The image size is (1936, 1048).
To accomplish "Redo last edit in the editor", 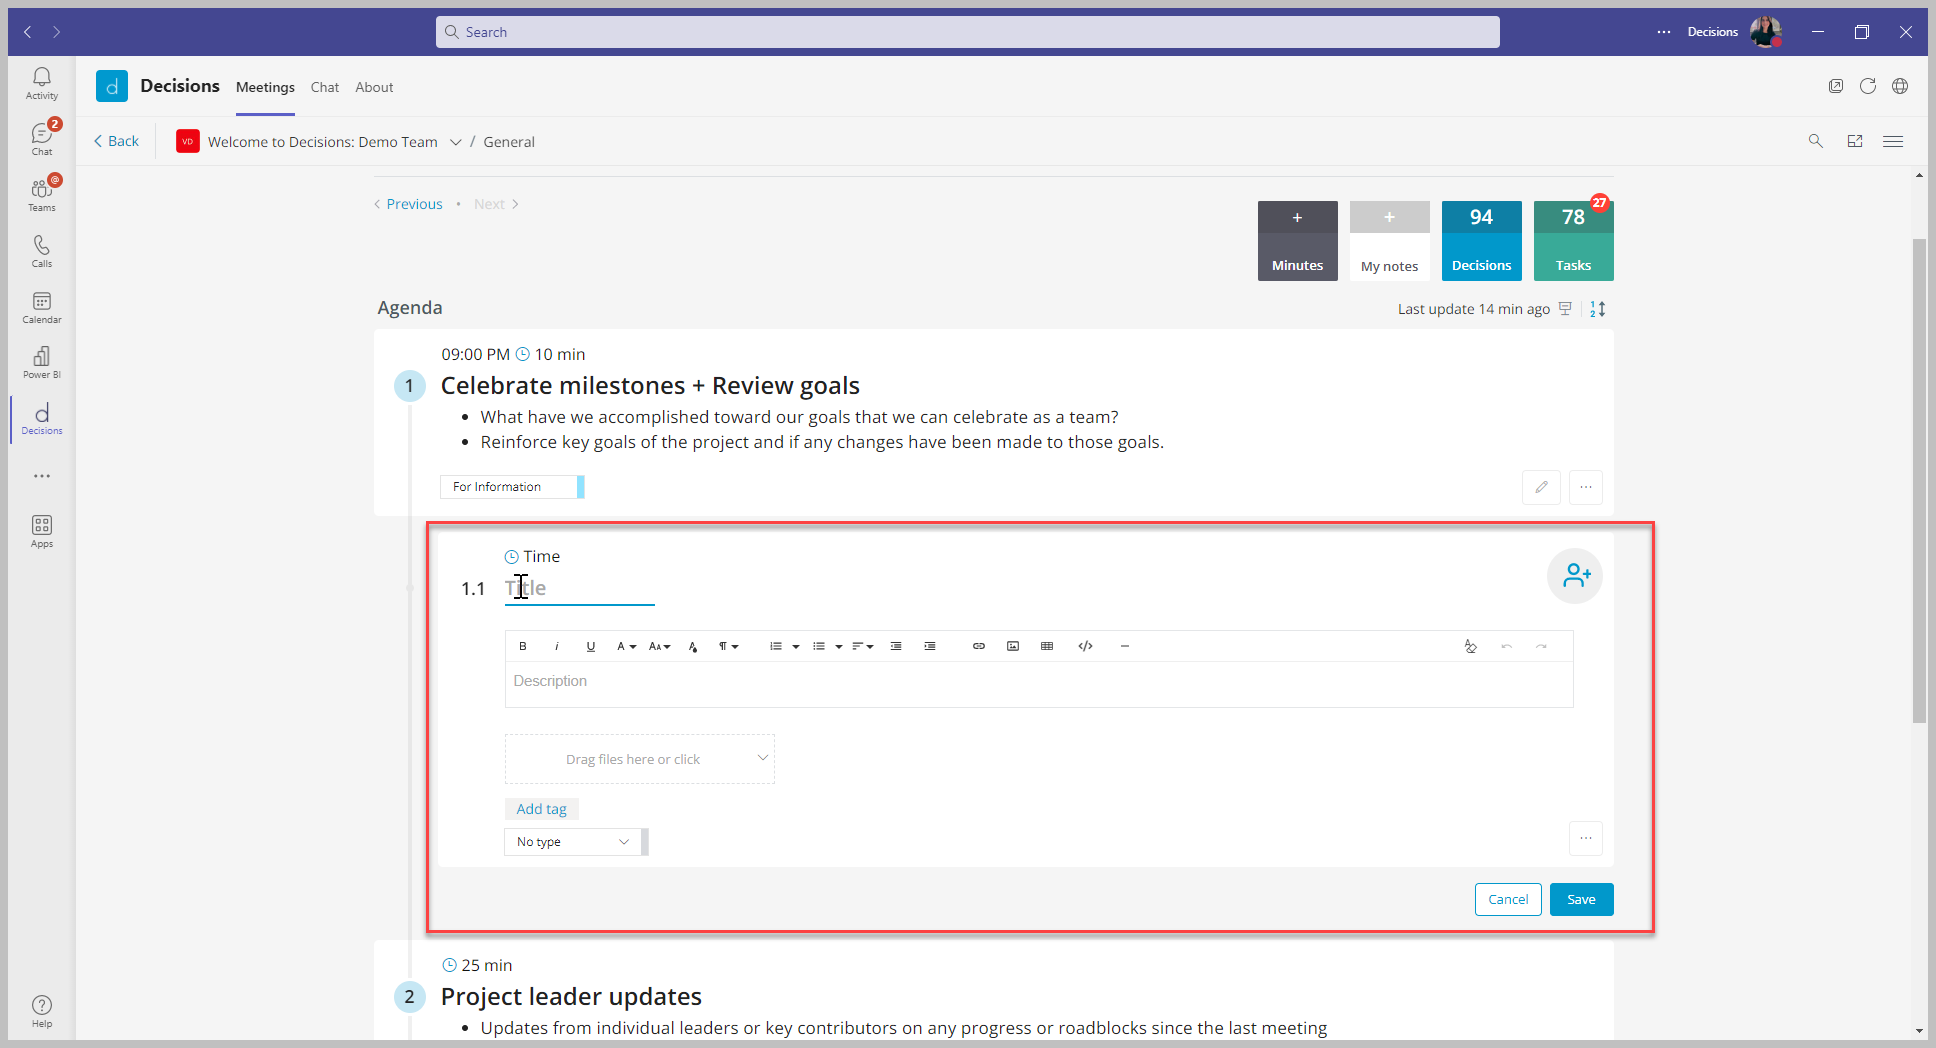I will pos(1541,646).
